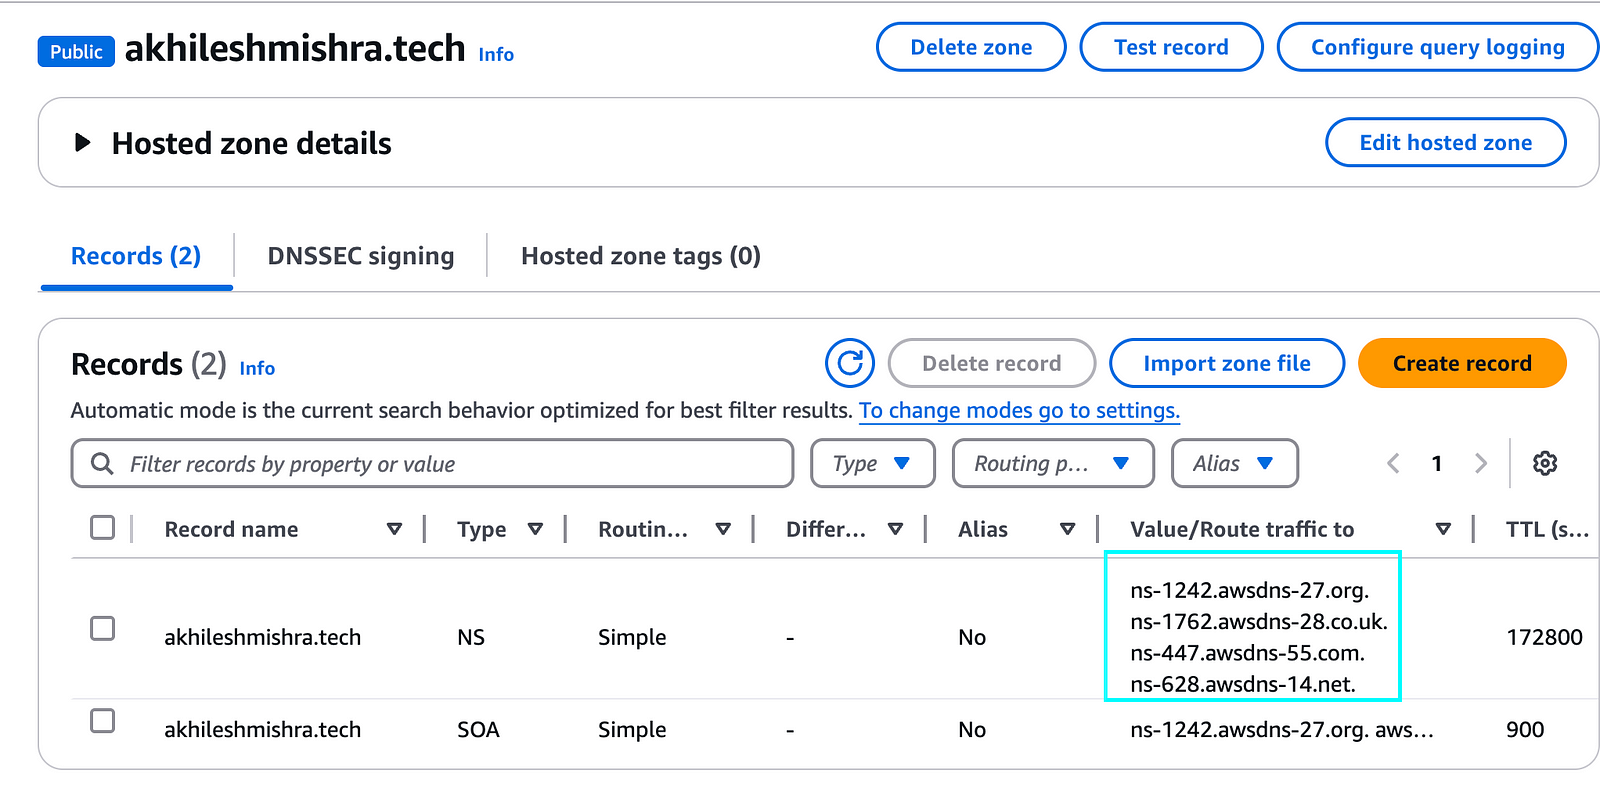Open the Type filter dropdown

(872, 463)
